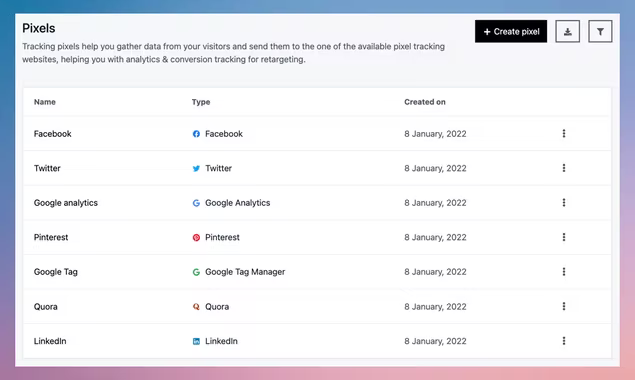
Task: Select the Twitter pixel name
Action: coord(47,168)
